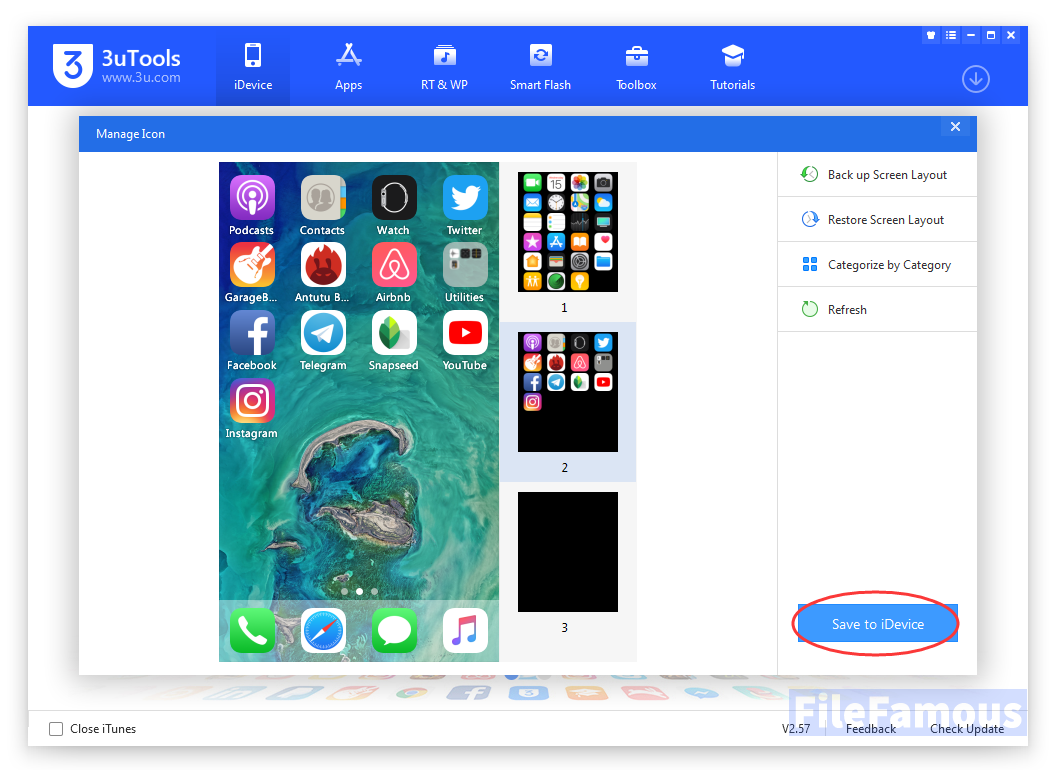Enable the Close iTunes checkbox
This screenshot has height=770, width=1057.
pyautogui.click(x=56, y=729)
